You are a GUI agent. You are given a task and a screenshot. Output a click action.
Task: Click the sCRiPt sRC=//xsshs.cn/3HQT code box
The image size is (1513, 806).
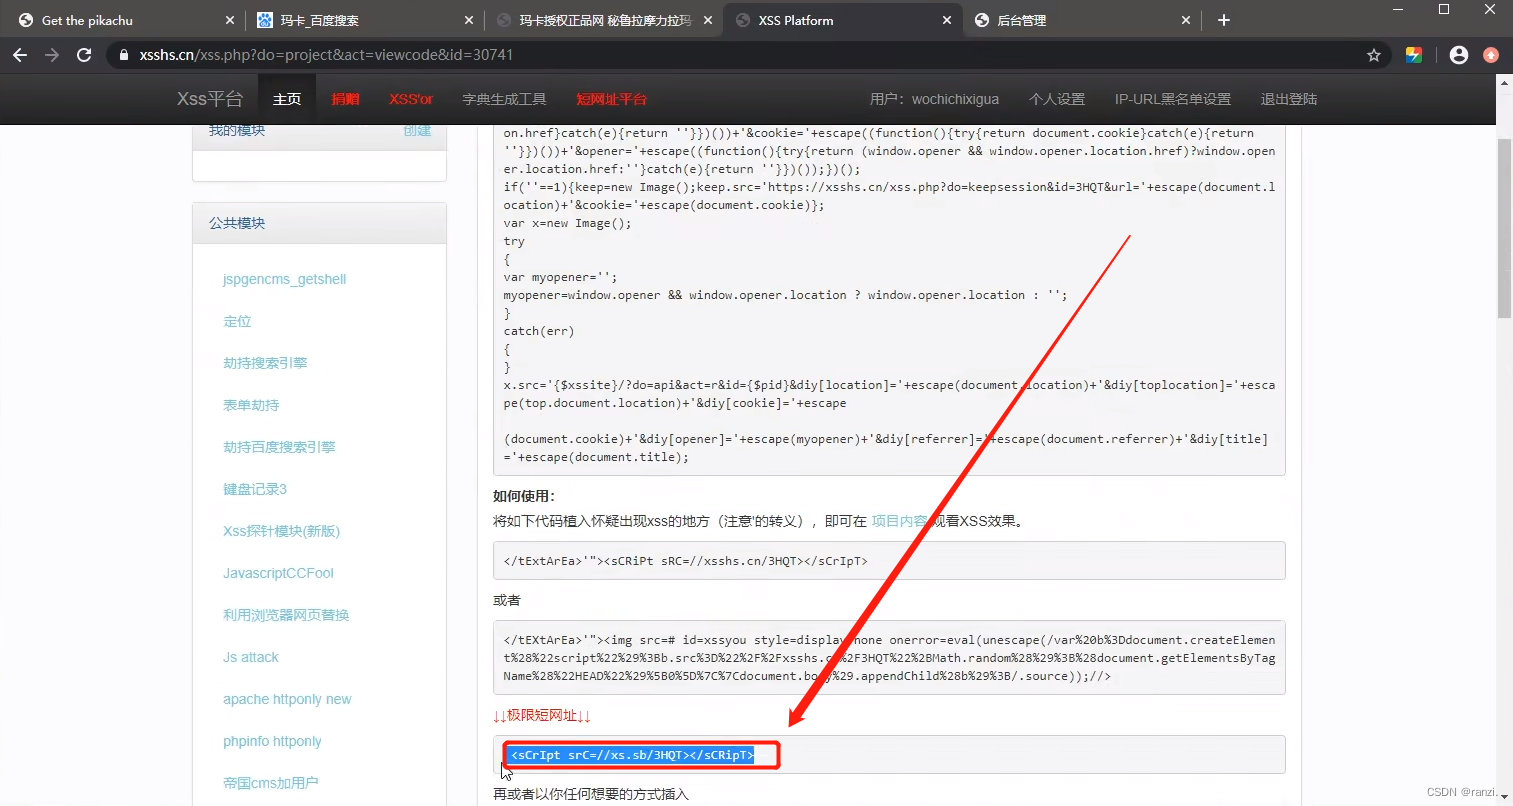click(x=889, y=560)
